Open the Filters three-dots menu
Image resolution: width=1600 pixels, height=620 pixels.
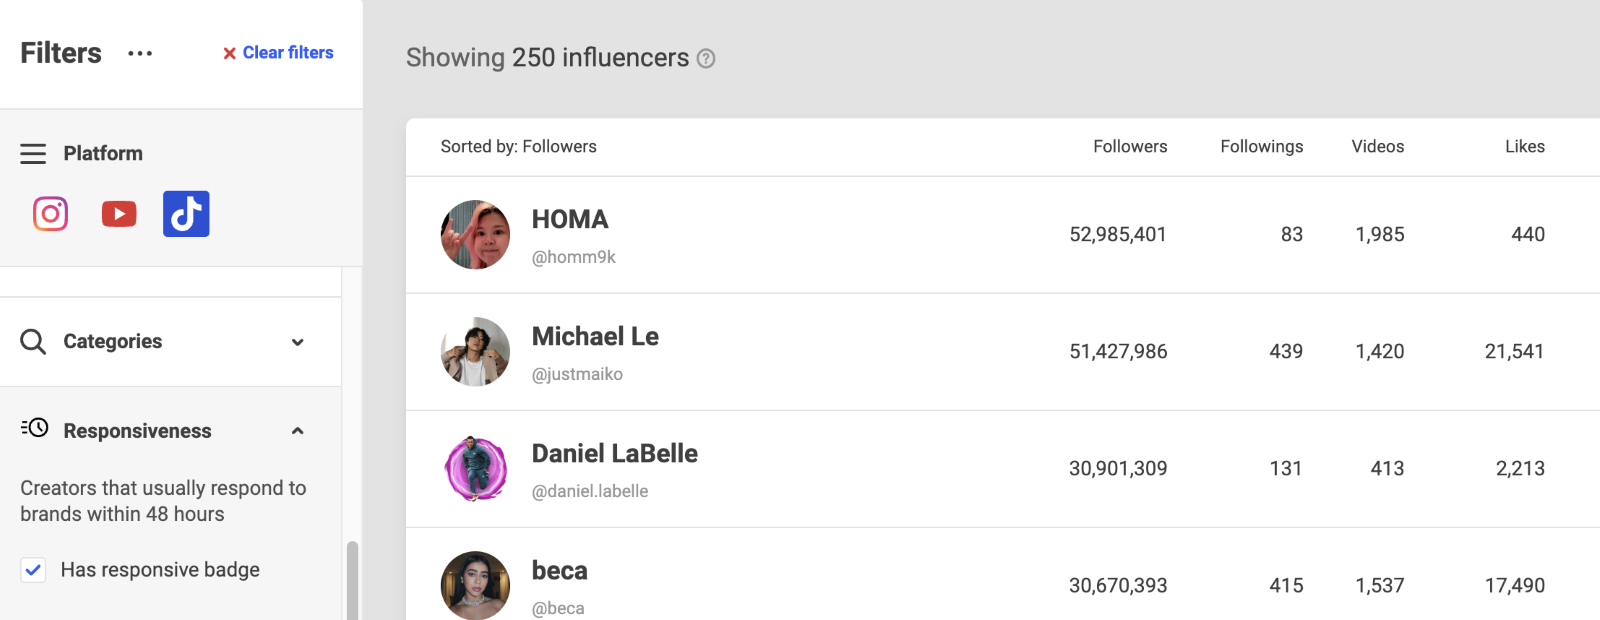coord(140,53)
